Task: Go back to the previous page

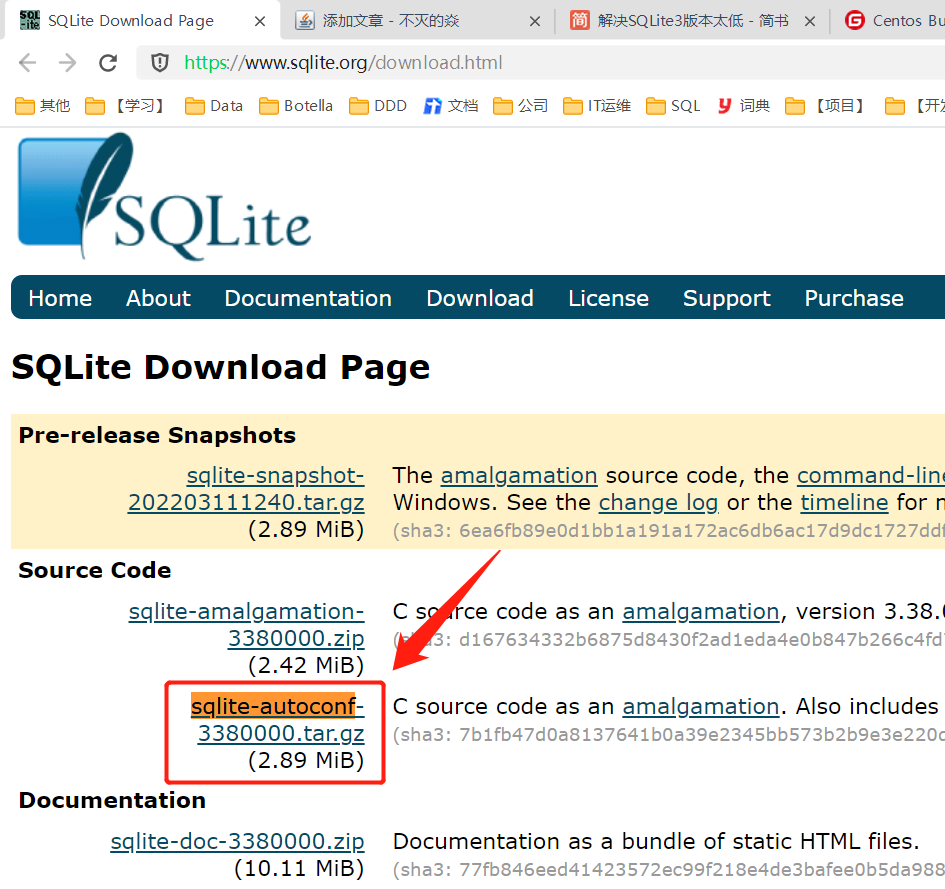Action: click(28, 63)
